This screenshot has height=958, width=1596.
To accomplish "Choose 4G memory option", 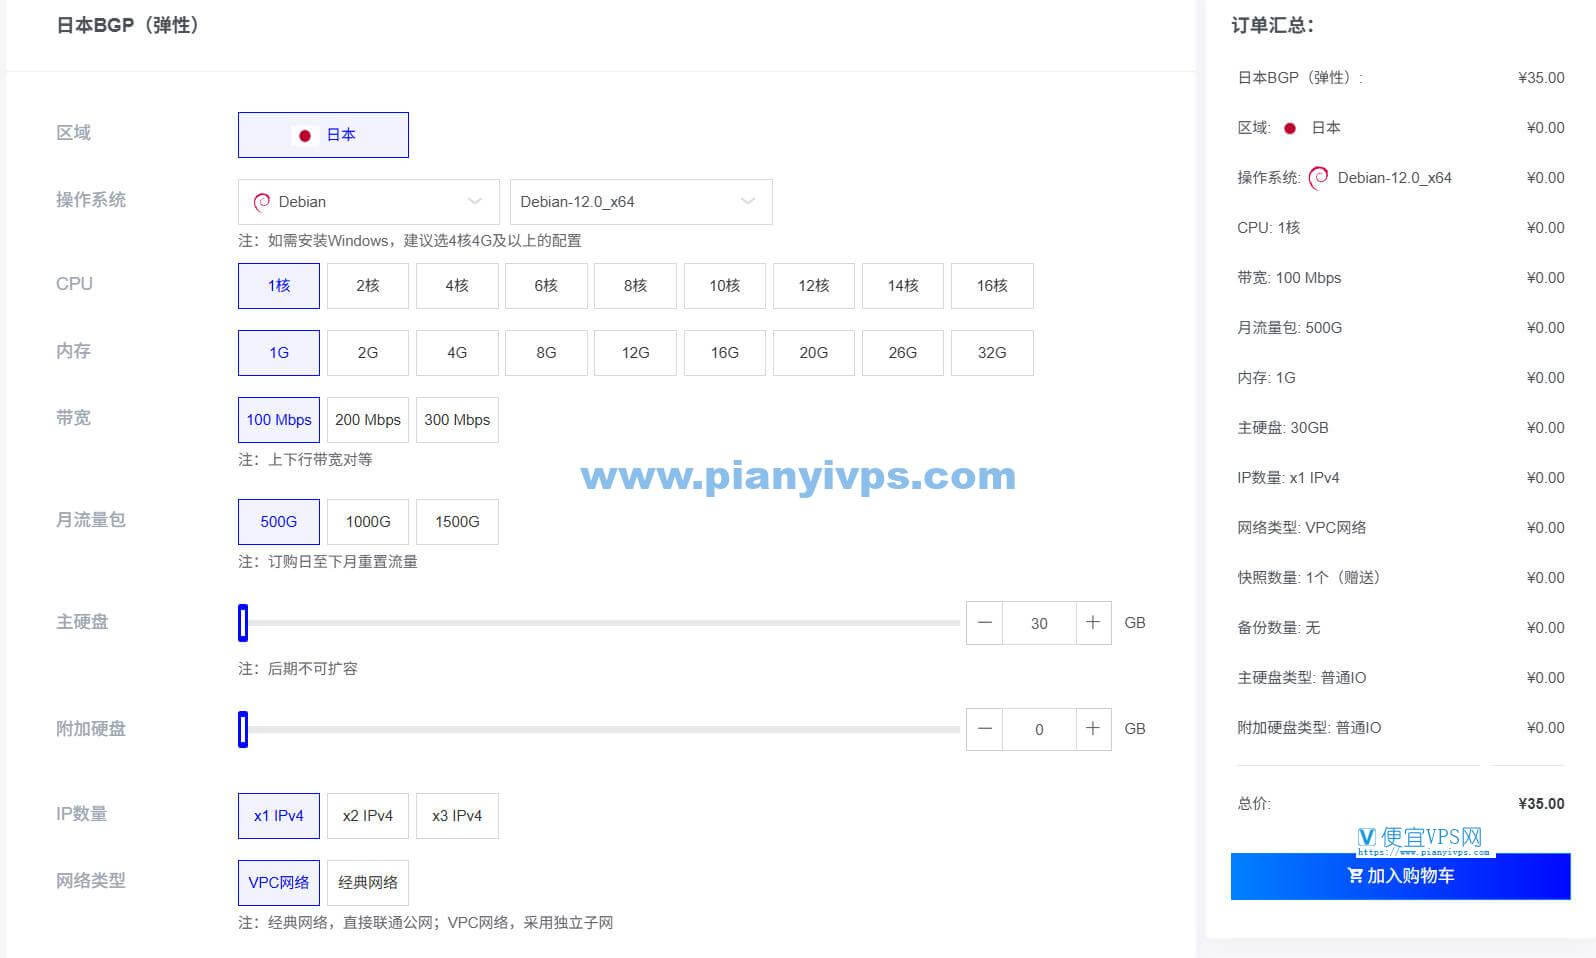I will click(457, 353).
